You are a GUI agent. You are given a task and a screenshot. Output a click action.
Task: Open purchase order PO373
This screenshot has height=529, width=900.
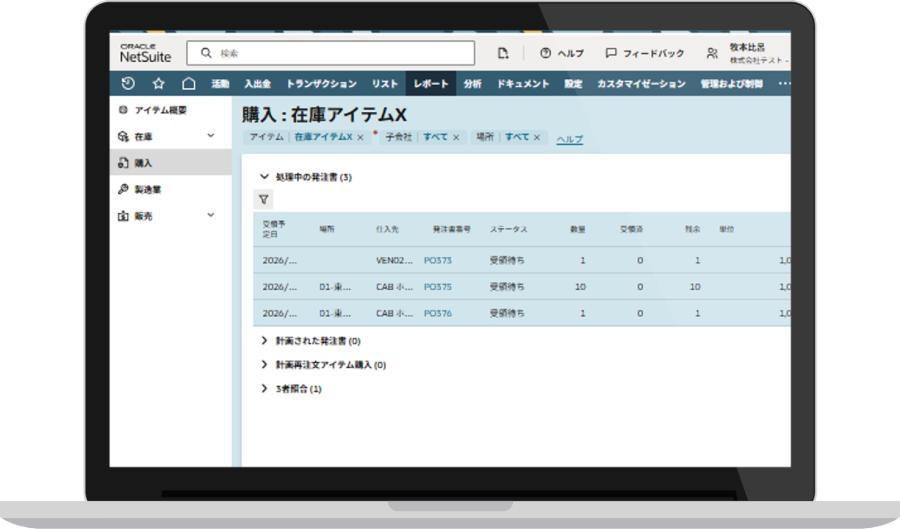pyautogui.click(x=438, y=260)
